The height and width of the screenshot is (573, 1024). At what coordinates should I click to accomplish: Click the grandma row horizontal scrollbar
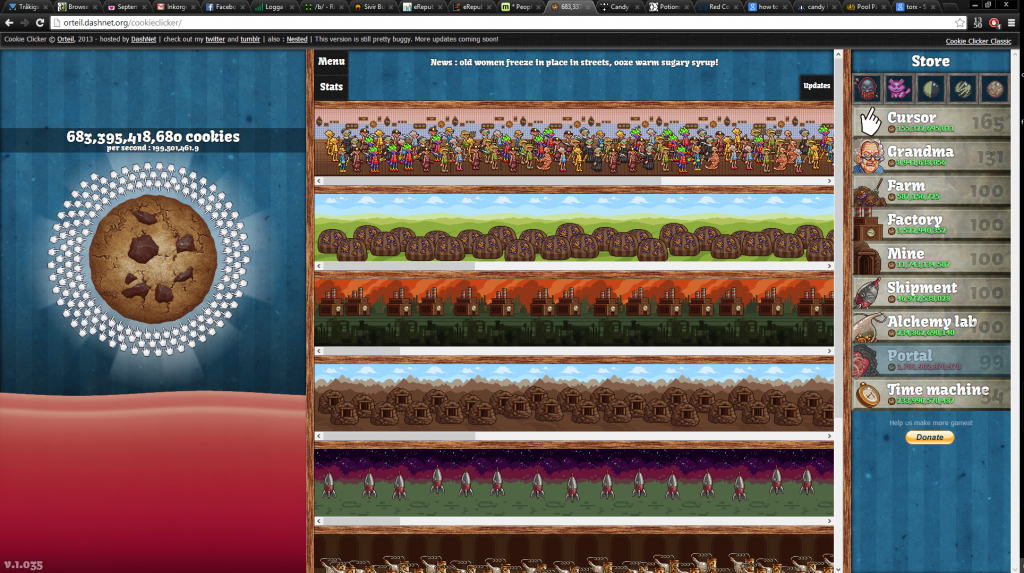574,181
